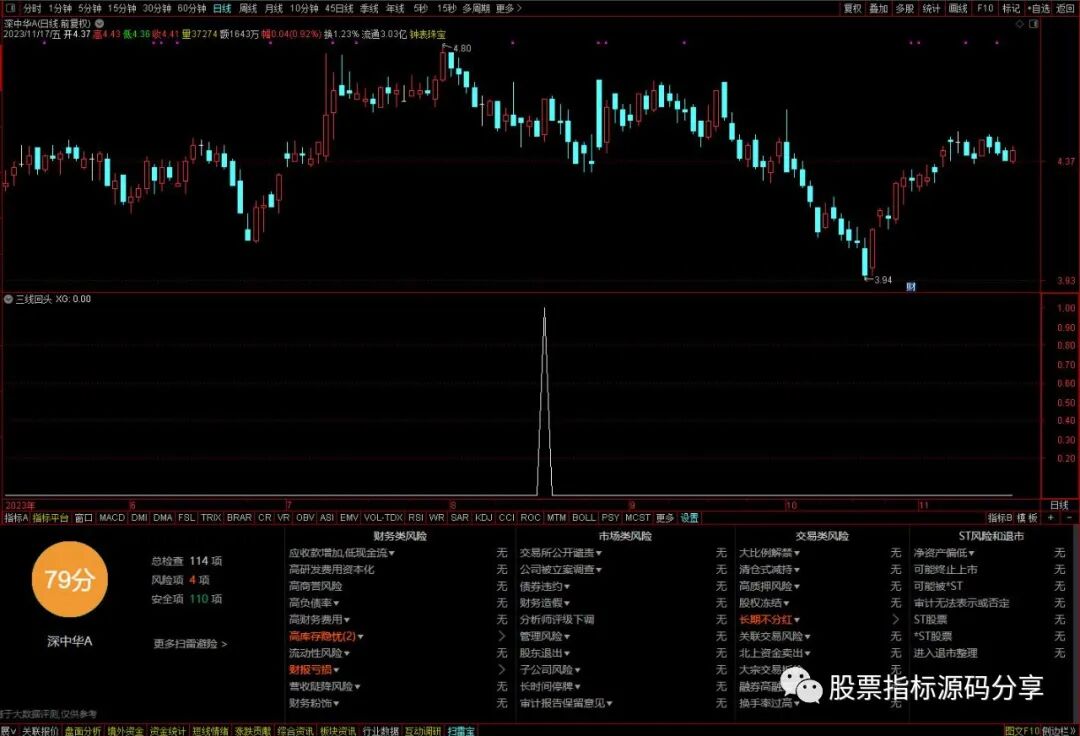
Task: Click 指标平台 in indicator bar
Action: (50, 518)
